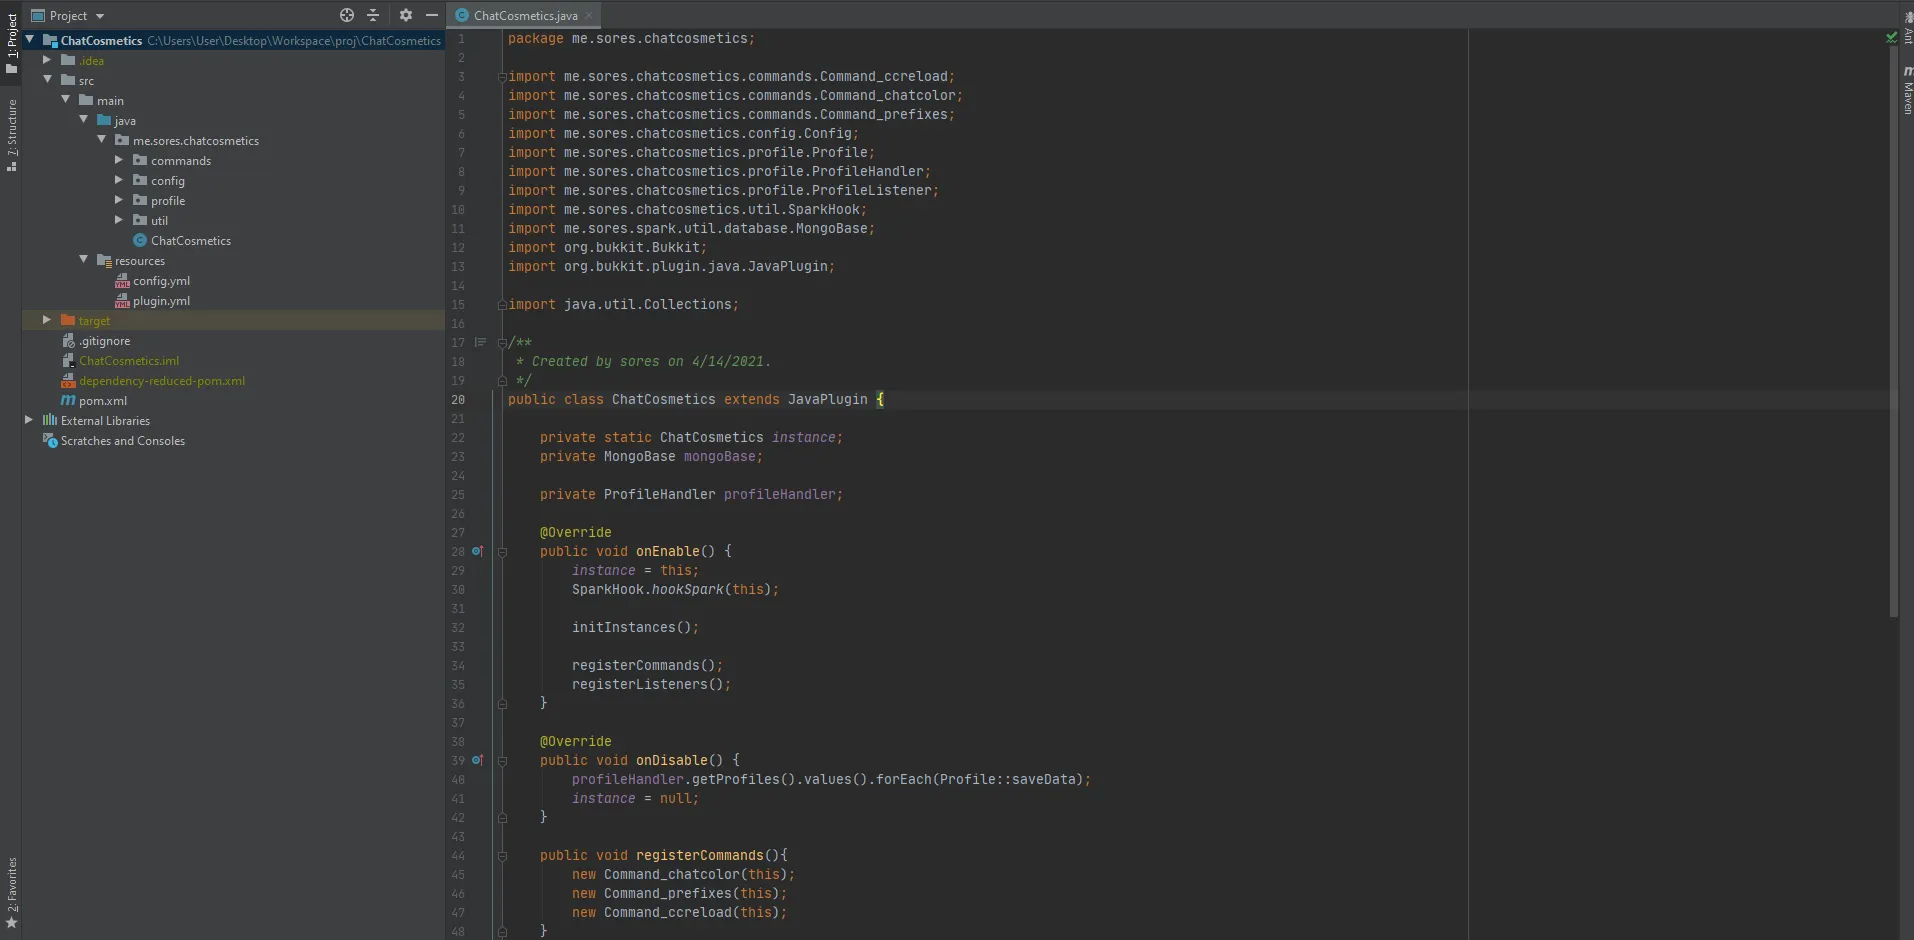Open the Maven tool window

click(1907, 92)
